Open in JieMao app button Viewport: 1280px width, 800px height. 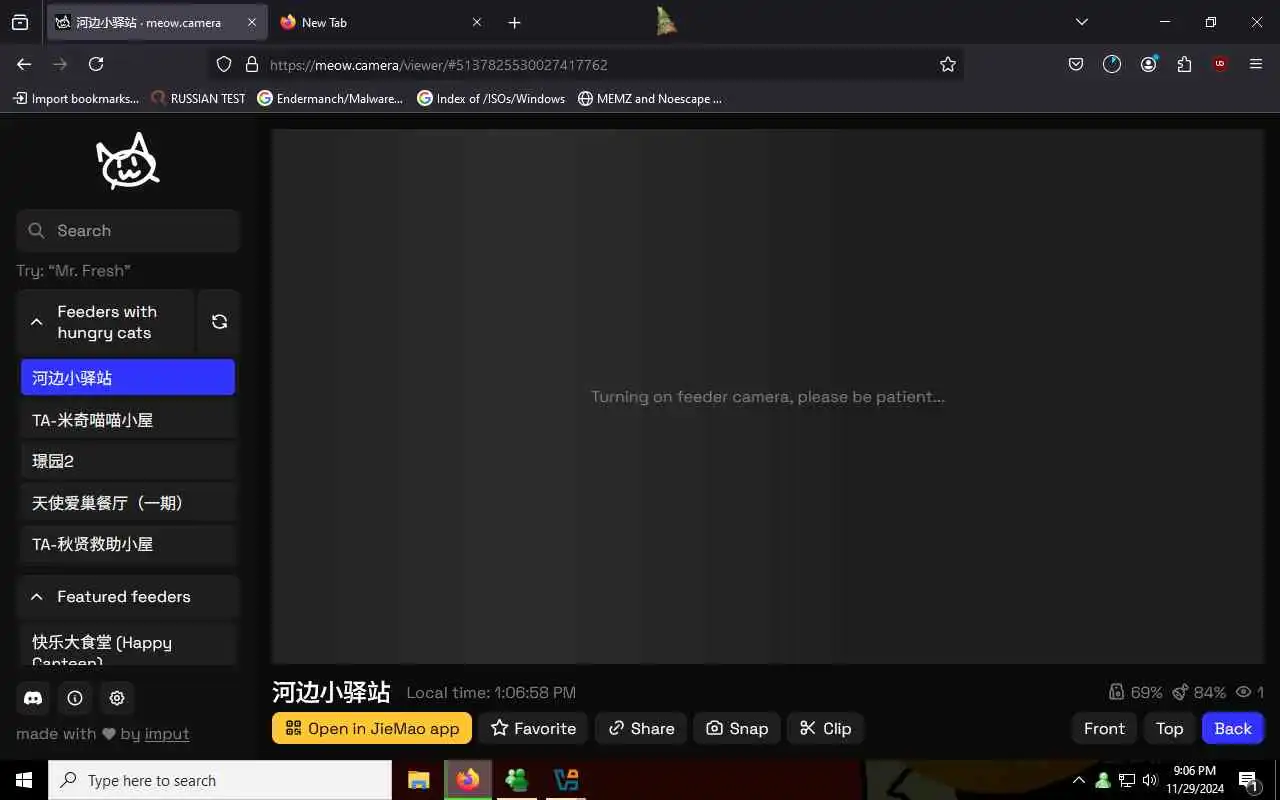[x=372, y=728]
